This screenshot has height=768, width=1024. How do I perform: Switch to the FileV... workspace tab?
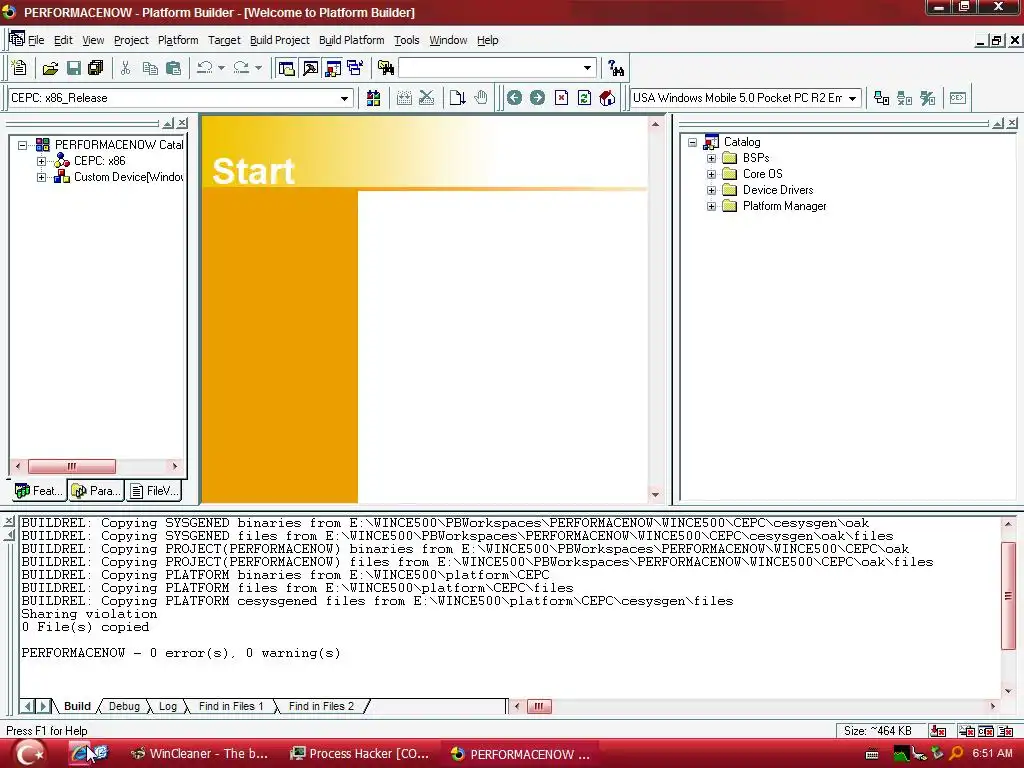point(153,490)
